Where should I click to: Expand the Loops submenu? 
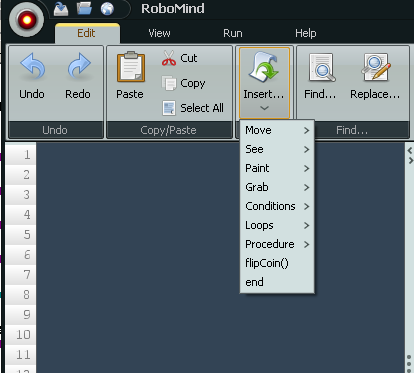tap(277, 225)
